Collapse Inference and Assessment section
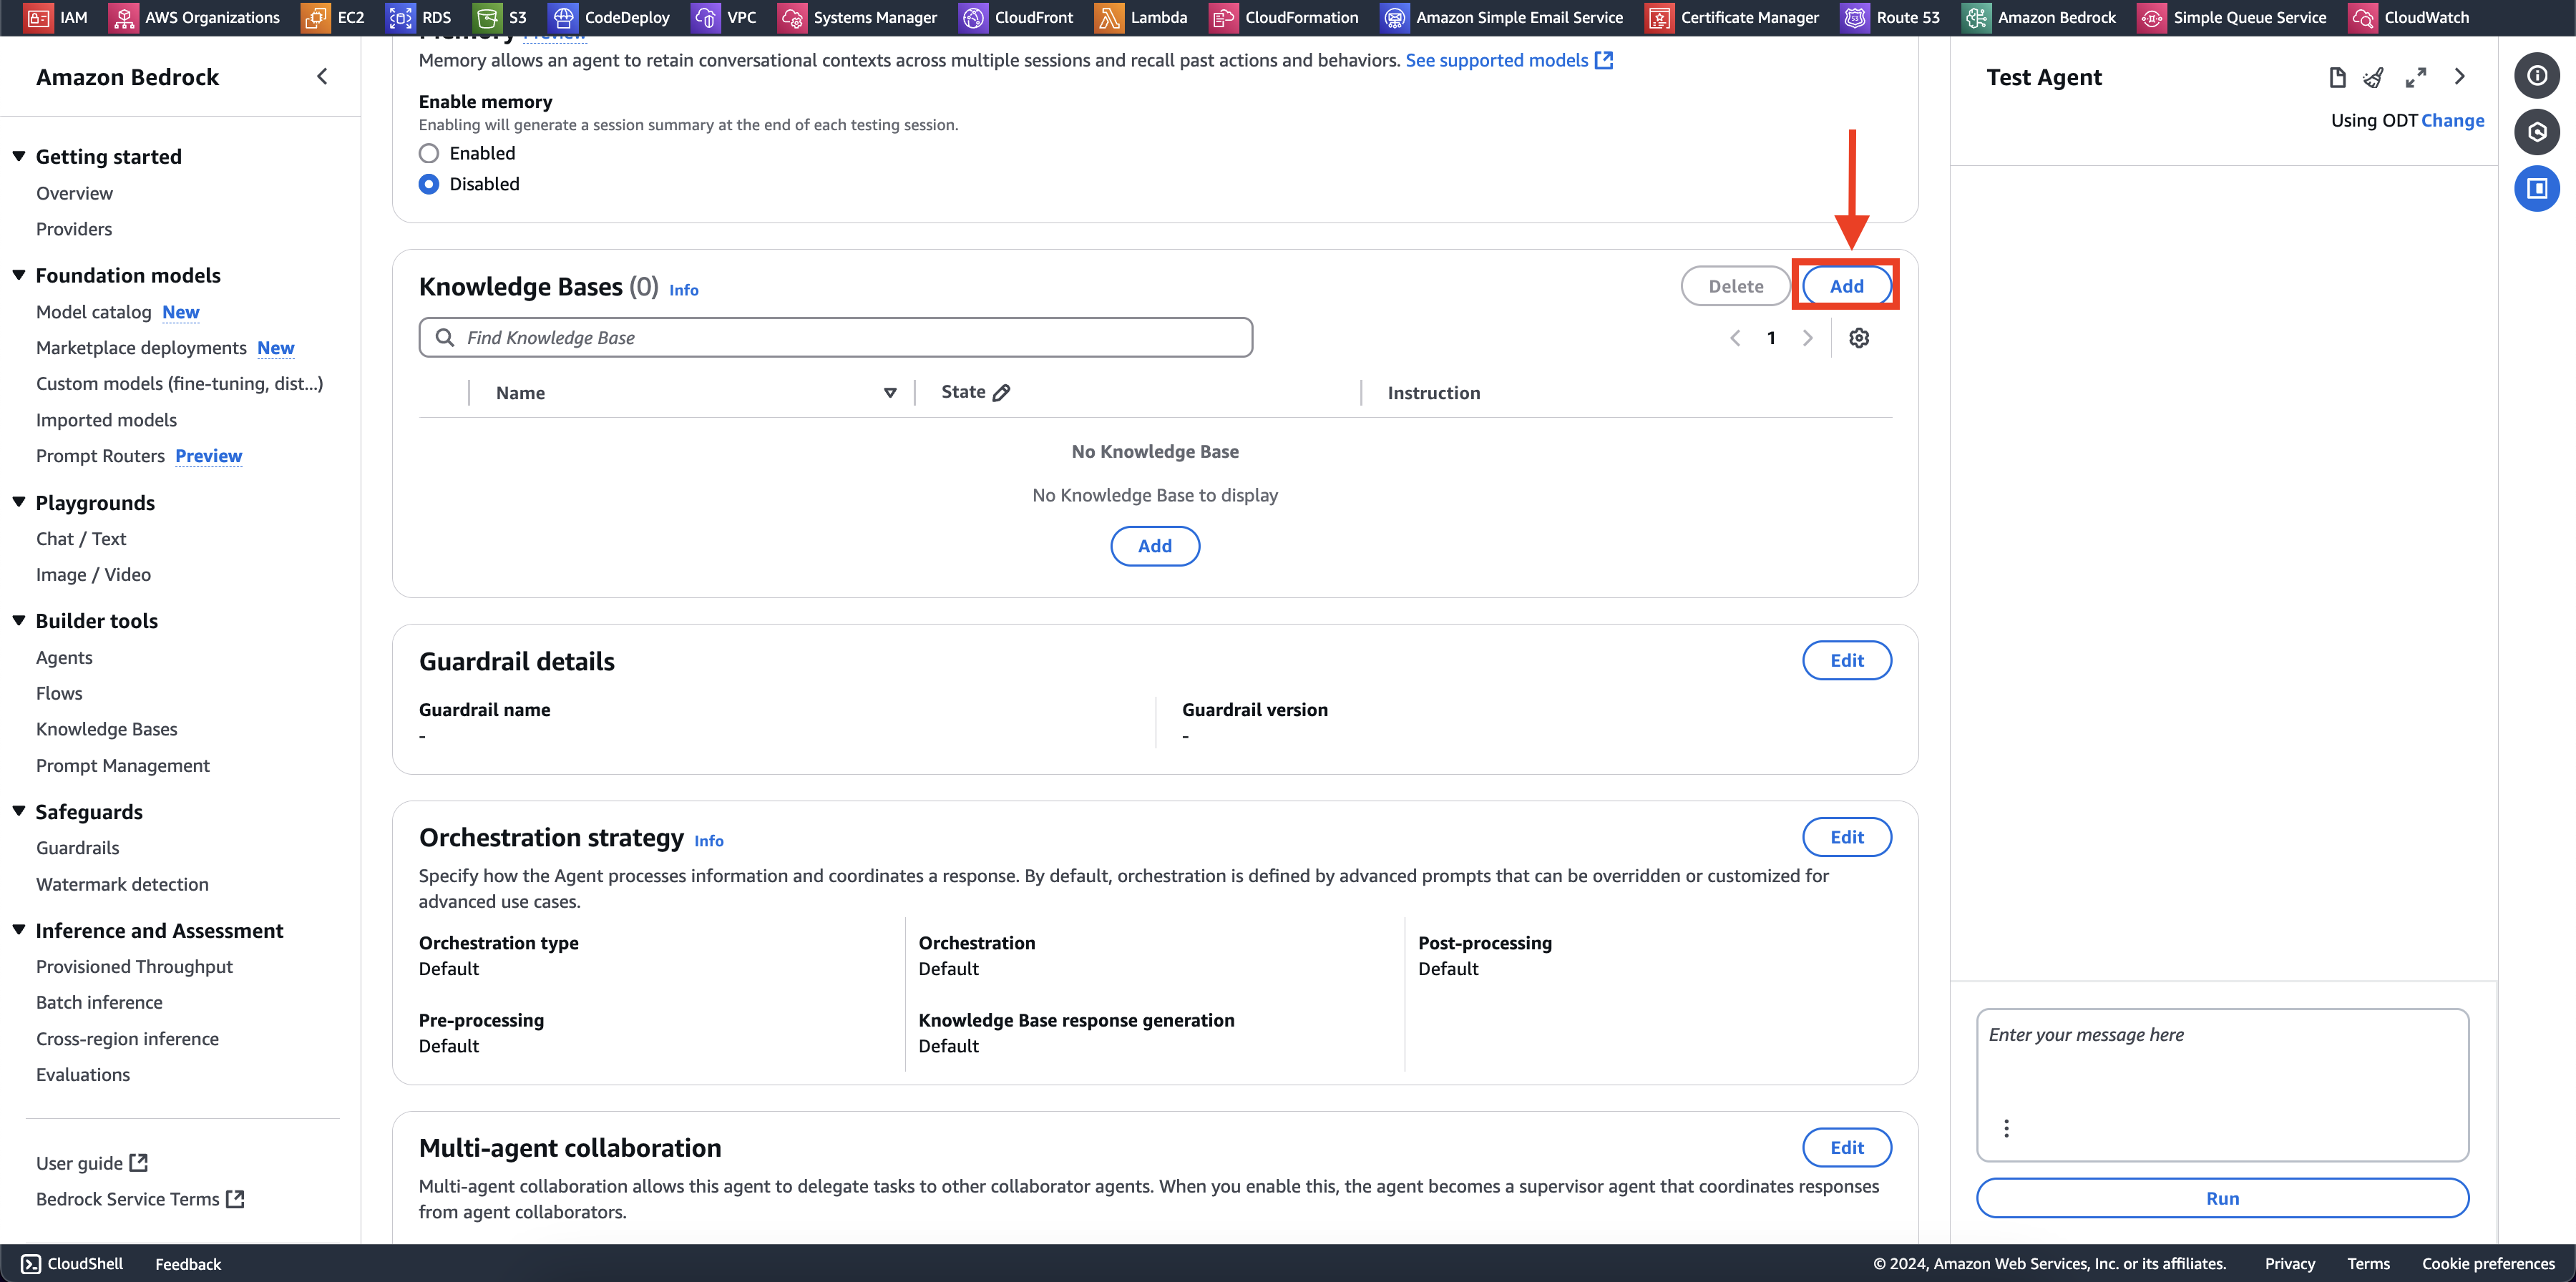2576x1282 pixels. (19, 930)
